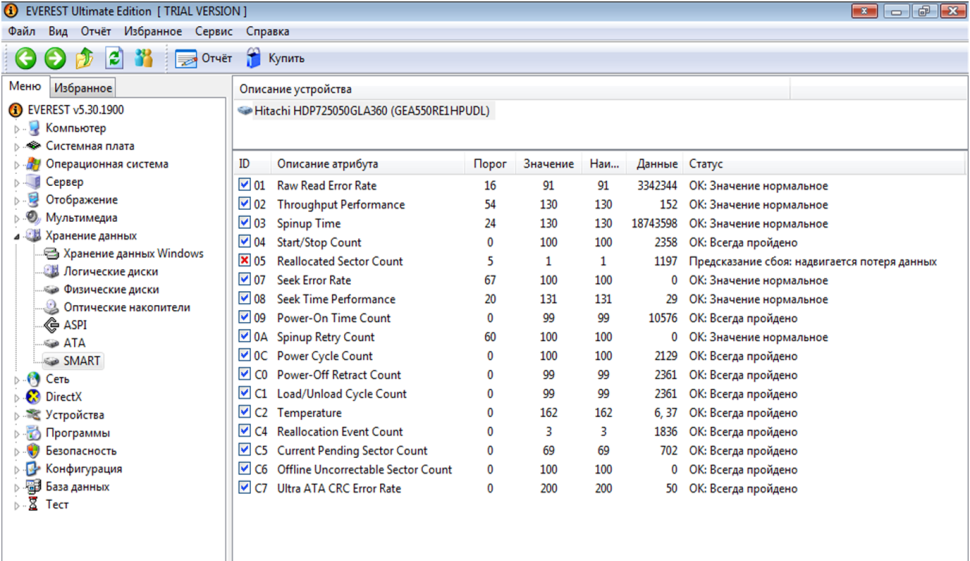Click the Отчёт toolbar button
The image size is (970, 561).
point(204,58)
